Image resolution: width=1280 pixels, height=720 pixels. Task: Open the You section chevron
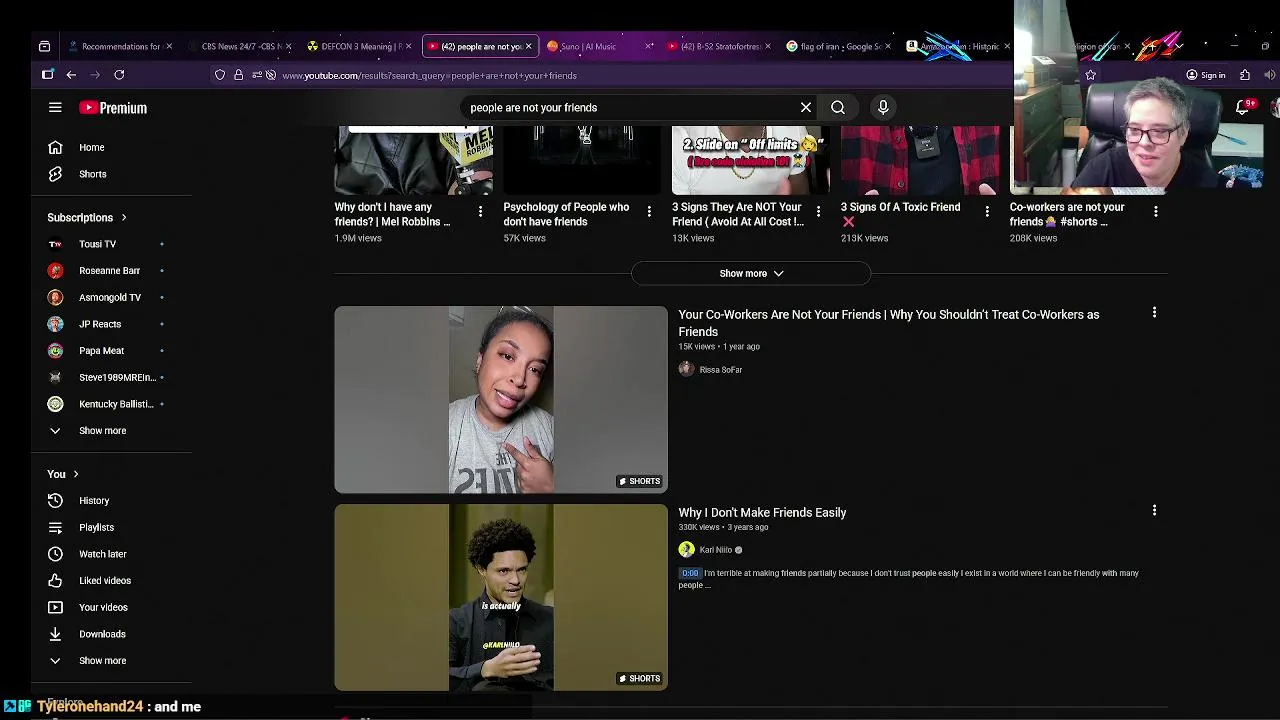pyautogui.click(x=75, y=474)
